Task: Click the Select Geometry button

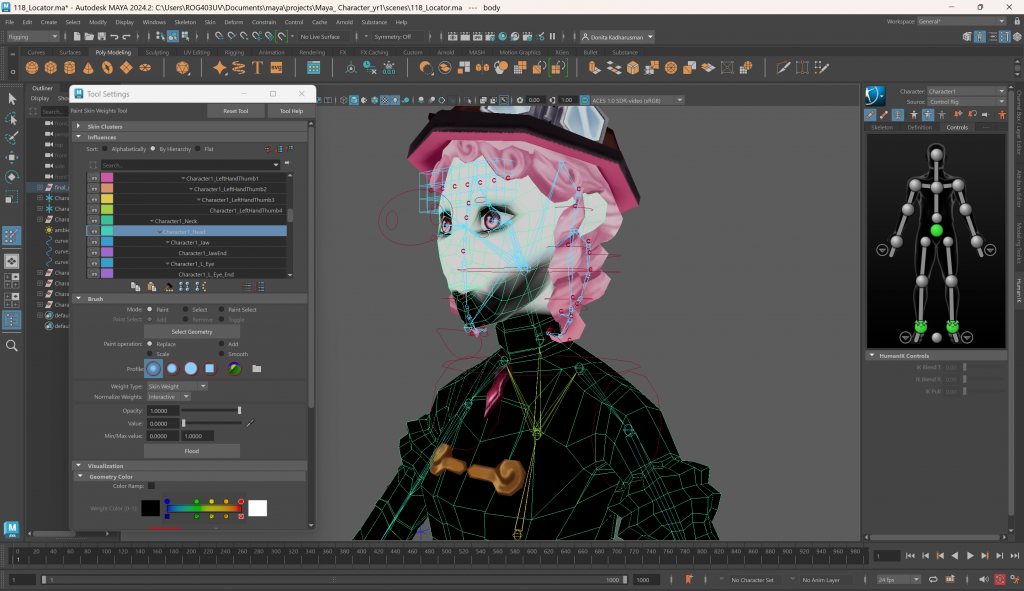Action: pos(191,332)
